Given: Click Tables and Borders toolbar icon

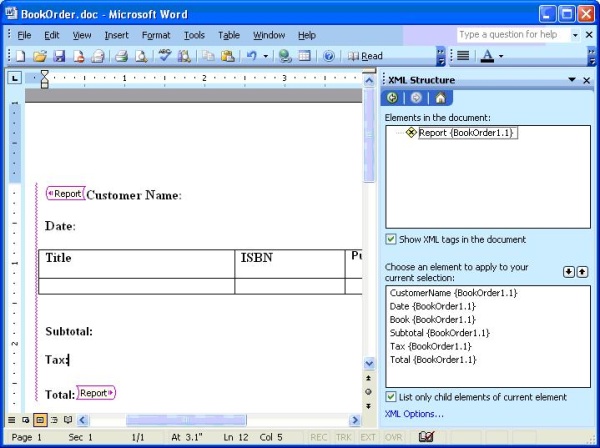Looking at the screenshot, I should point(305,56).
